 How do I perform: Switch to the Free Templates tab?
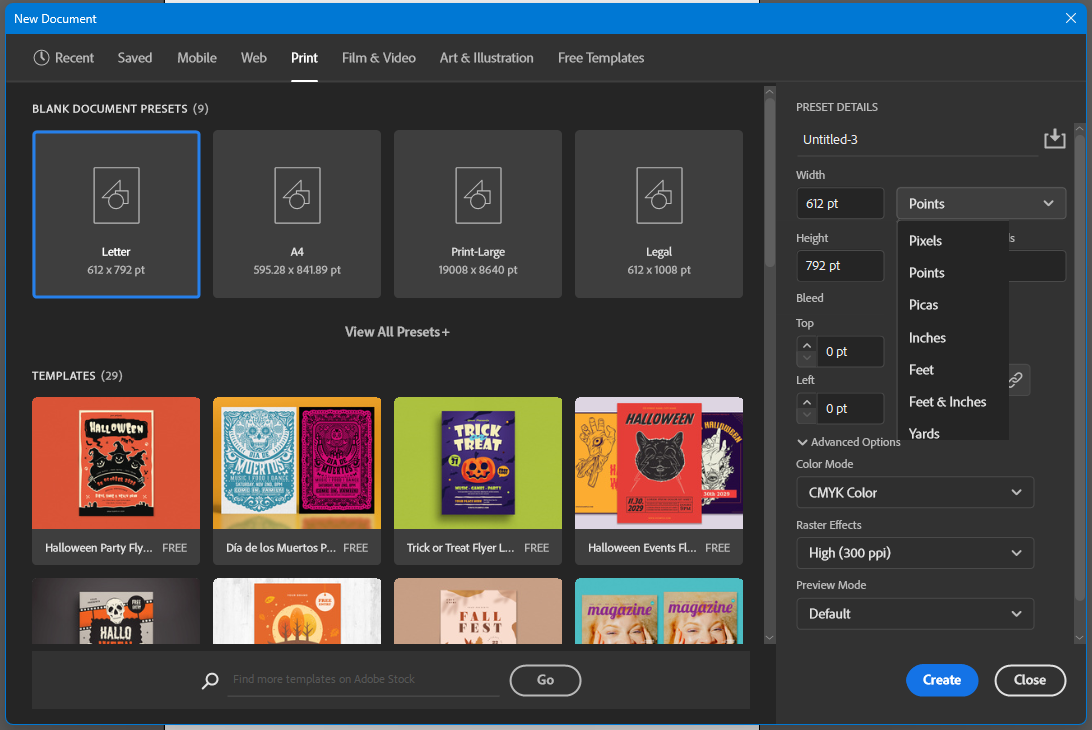(x=600, y=58)
